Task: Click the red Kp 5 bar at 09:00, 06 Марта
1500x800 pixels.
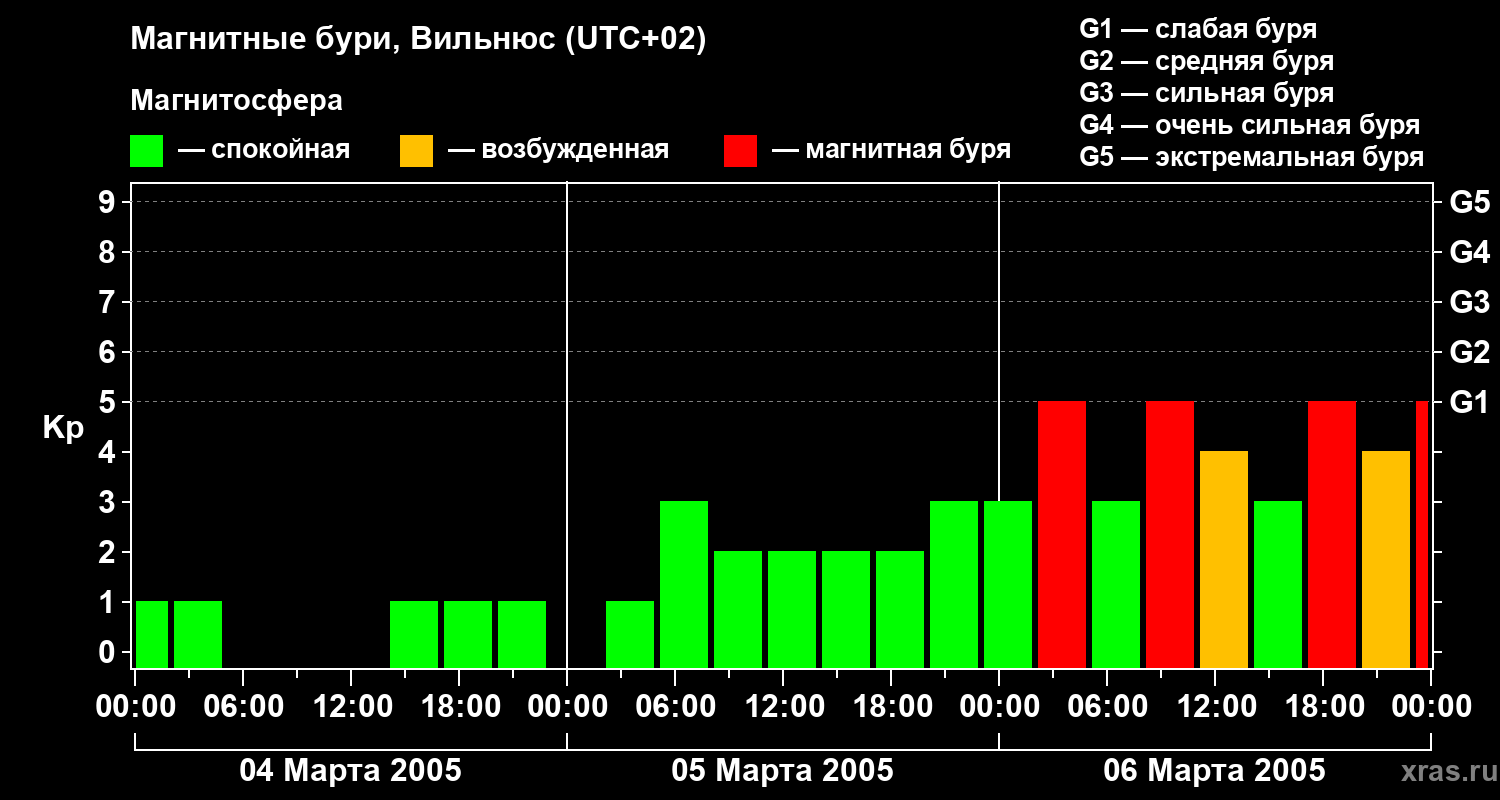Action: (1170, 535)
